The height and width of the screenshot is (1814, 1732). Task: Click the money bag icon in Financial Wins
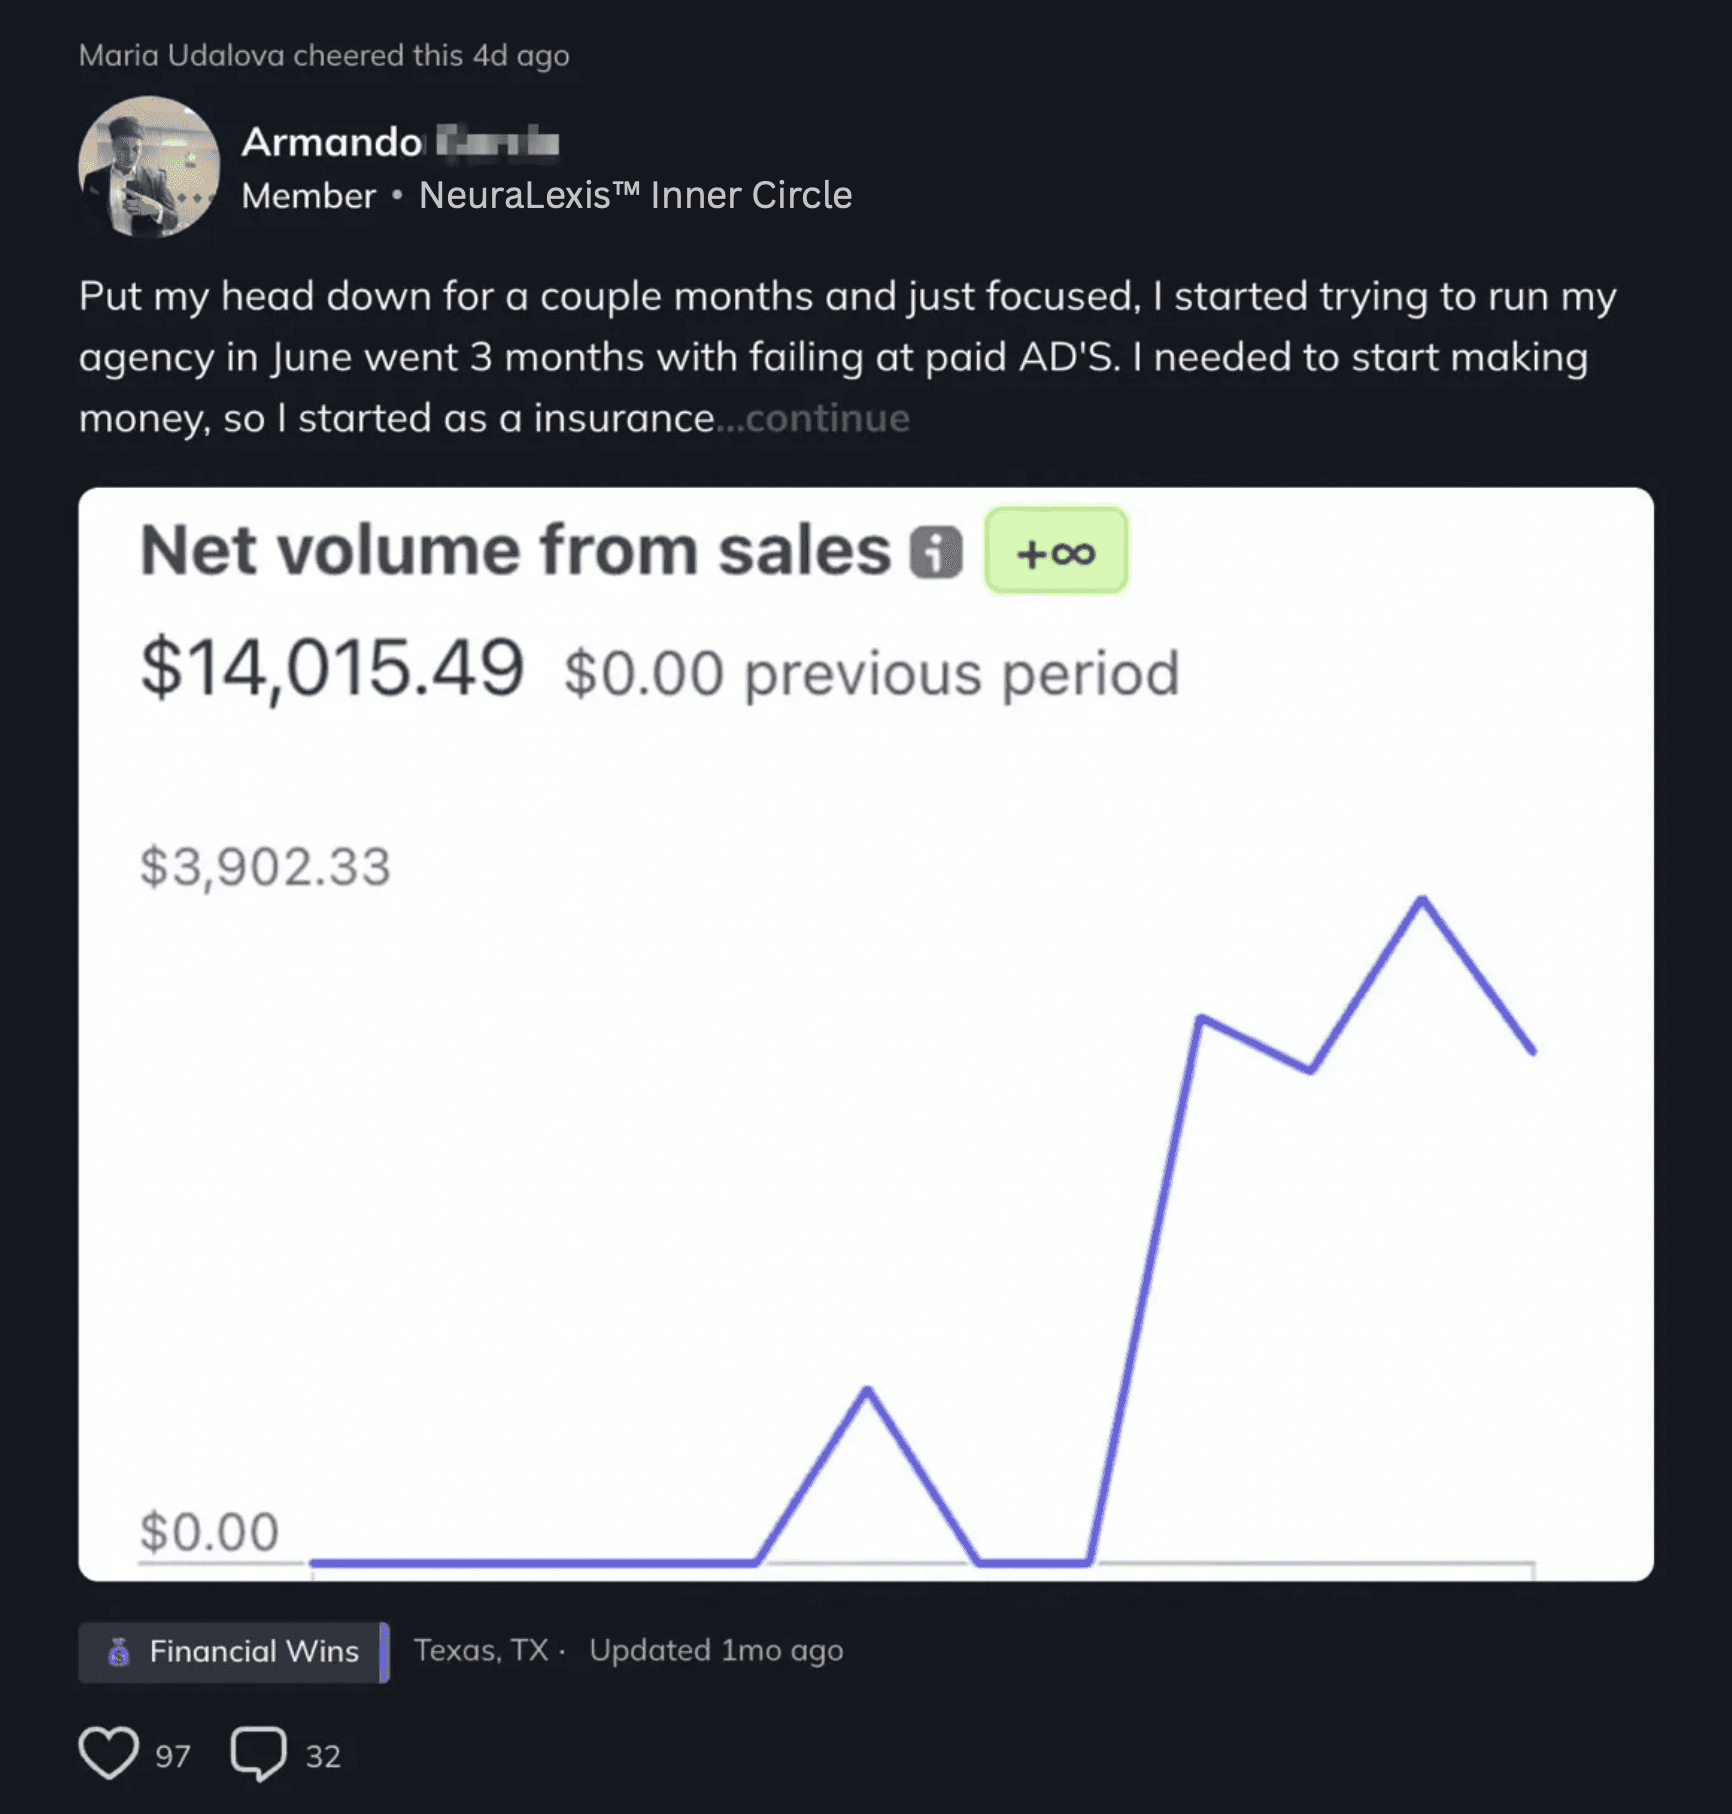(x=119, y=1652)
